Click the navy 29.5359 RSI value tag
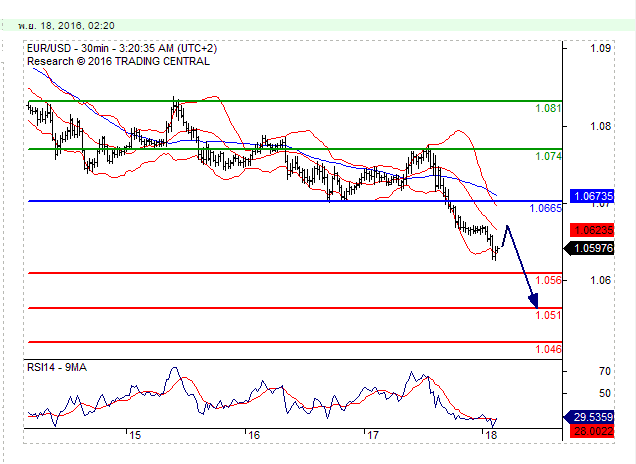Image resolution: width=636 pixels, height=464 pixels. coord(589,417)
